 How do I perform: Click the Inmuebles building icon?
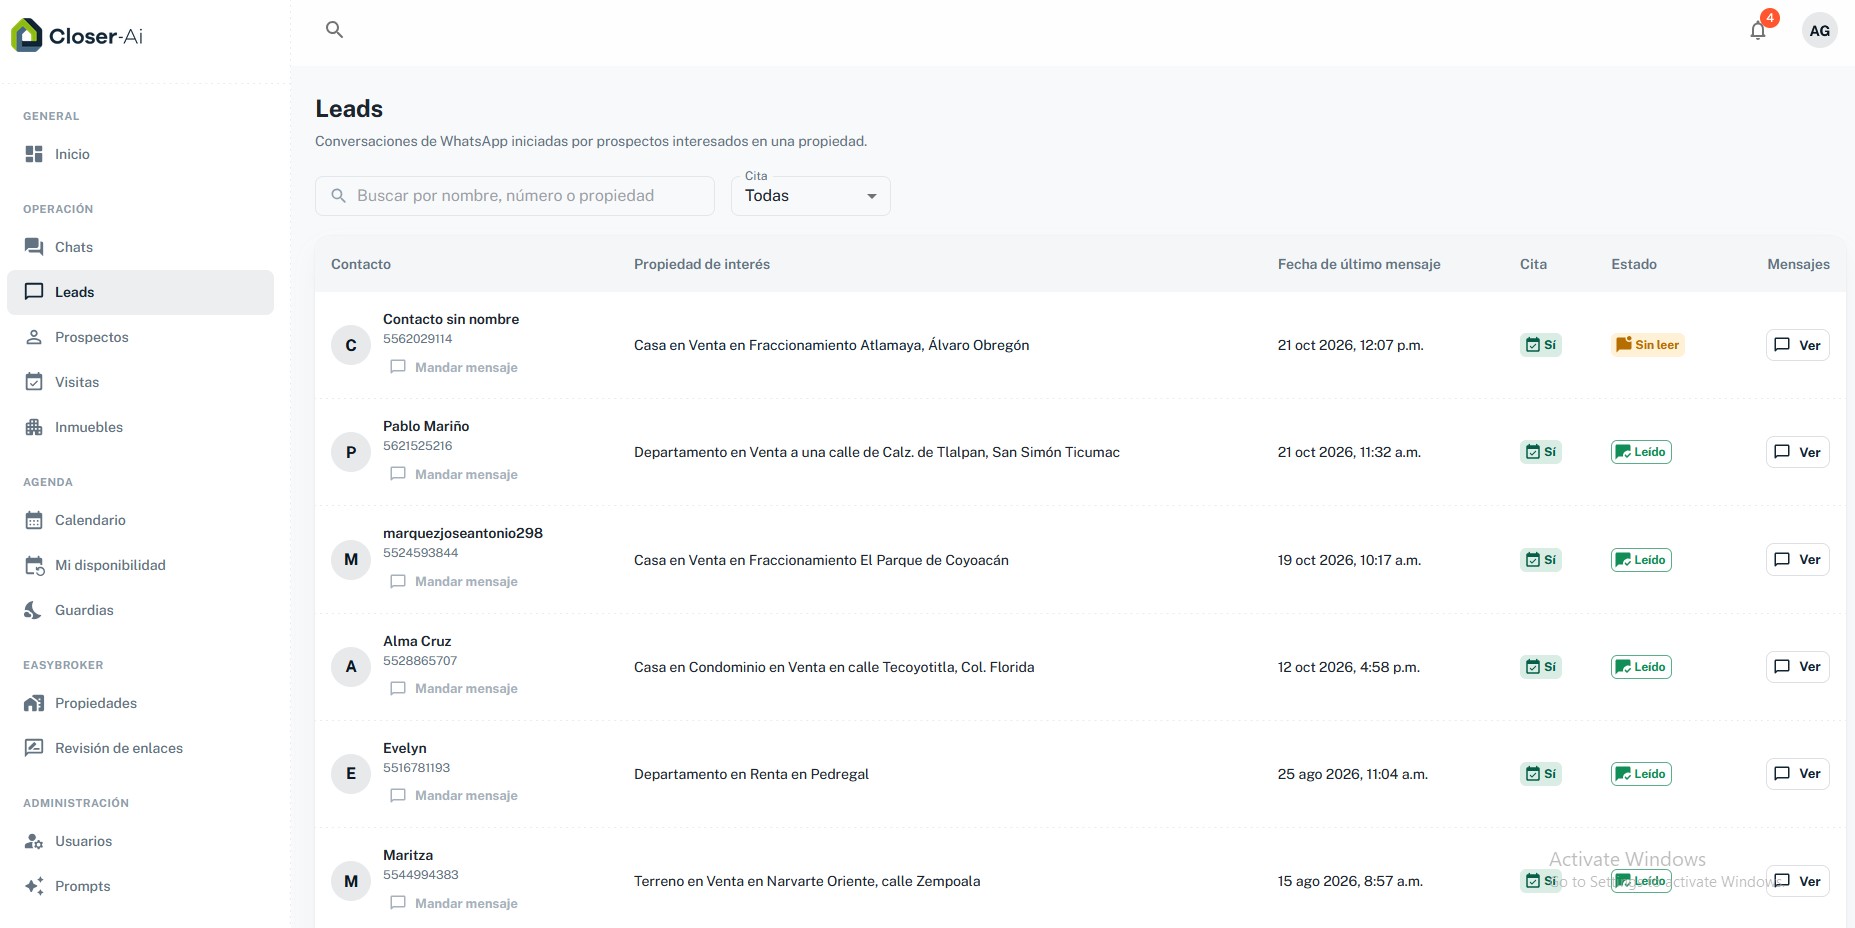pos(34,427)
